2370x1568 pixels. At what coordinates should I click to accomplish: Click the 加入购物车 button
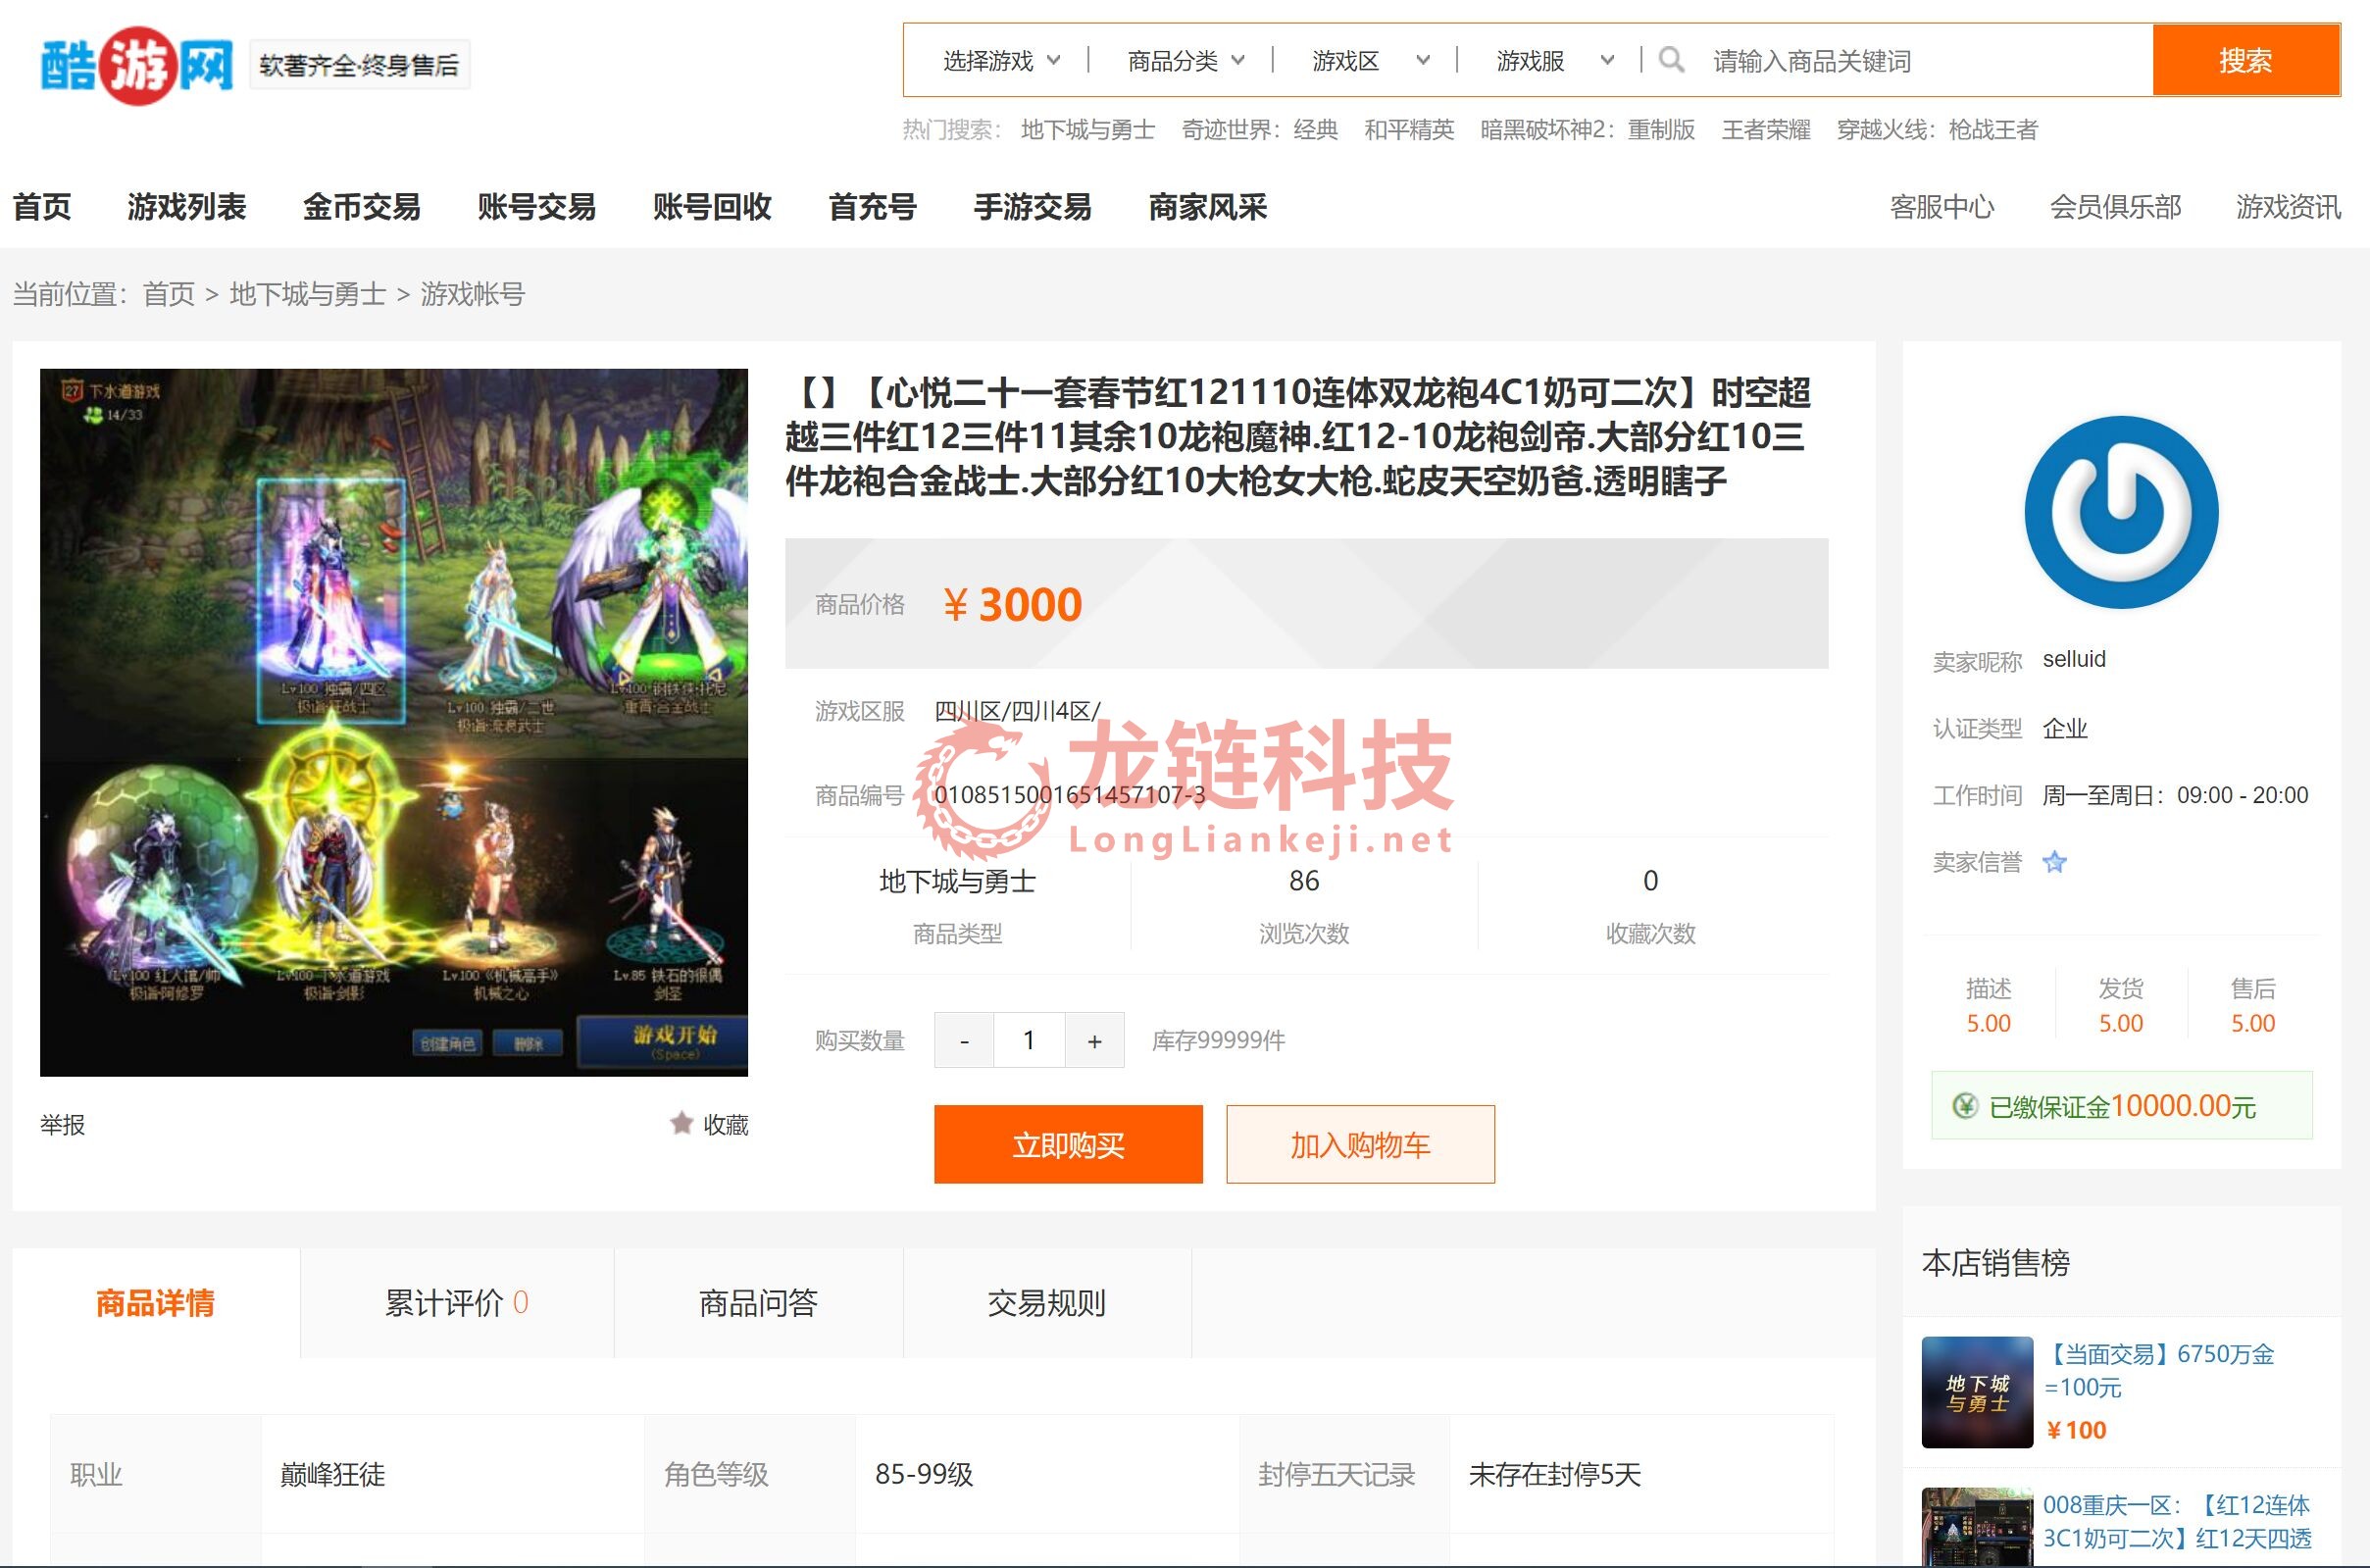pos(1360,1144)
